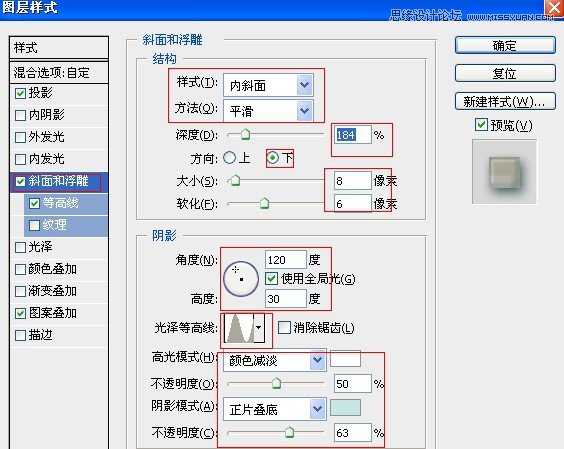Click the soften field showing 6
The width and height of the screenshot is (564, 449).
click(352, 204)
